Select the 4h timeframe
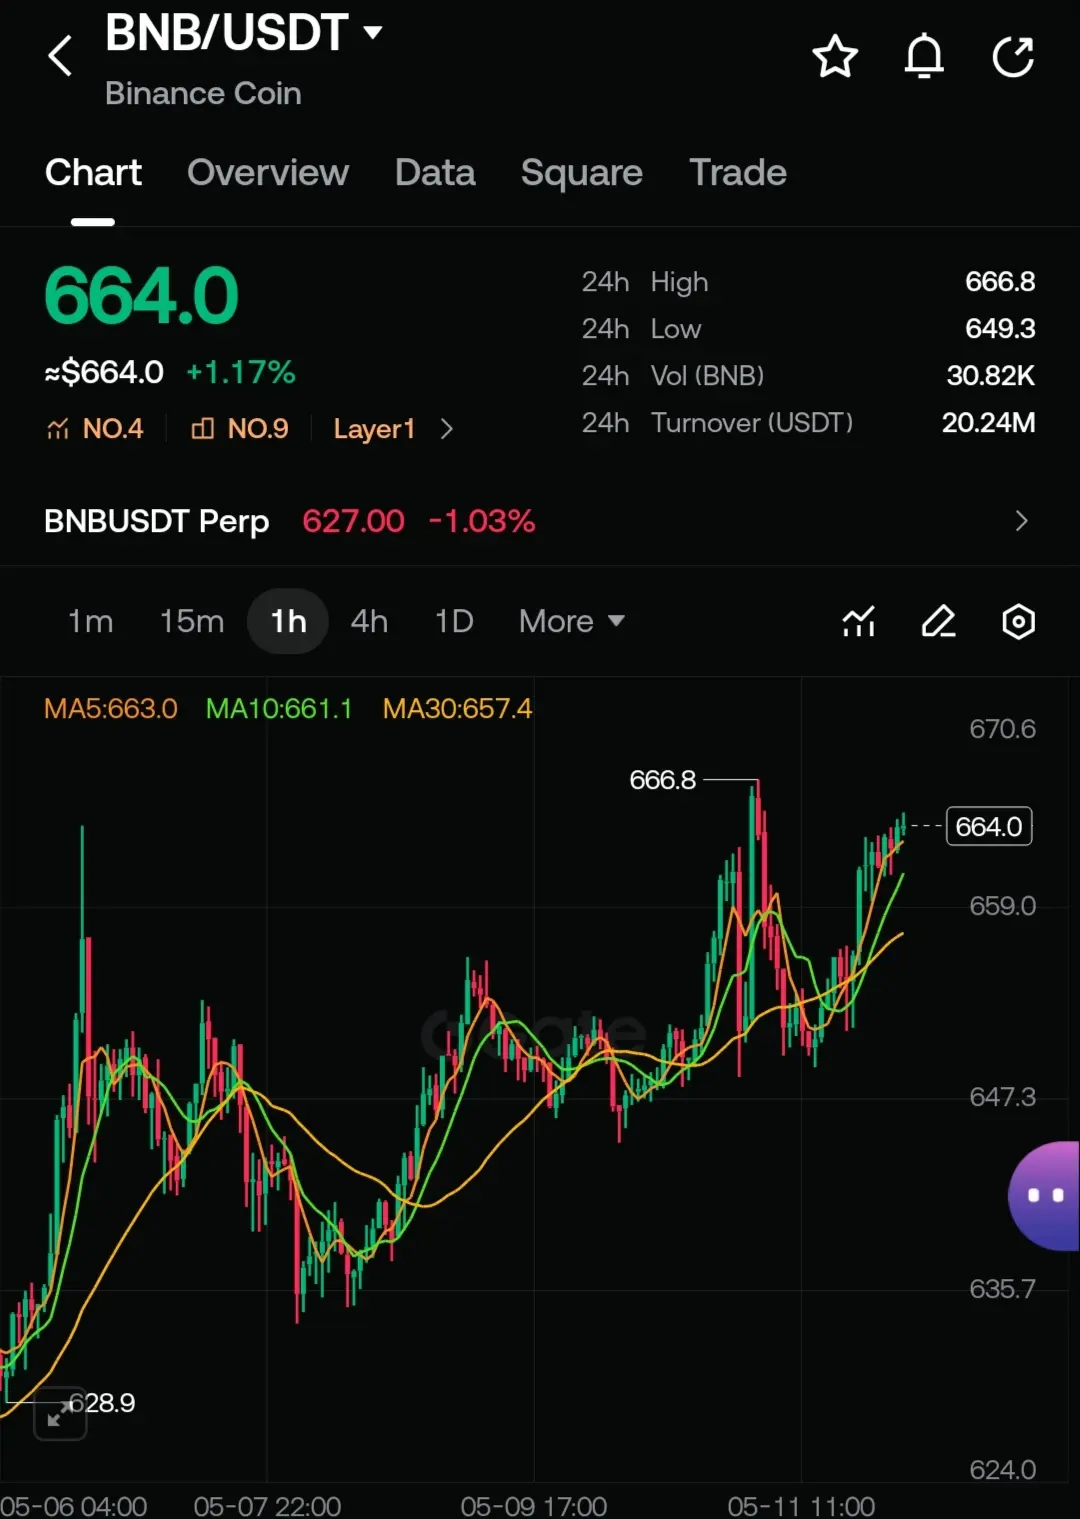The image size is (1080, 1519). pyautogui.click(x=369, y=621)
